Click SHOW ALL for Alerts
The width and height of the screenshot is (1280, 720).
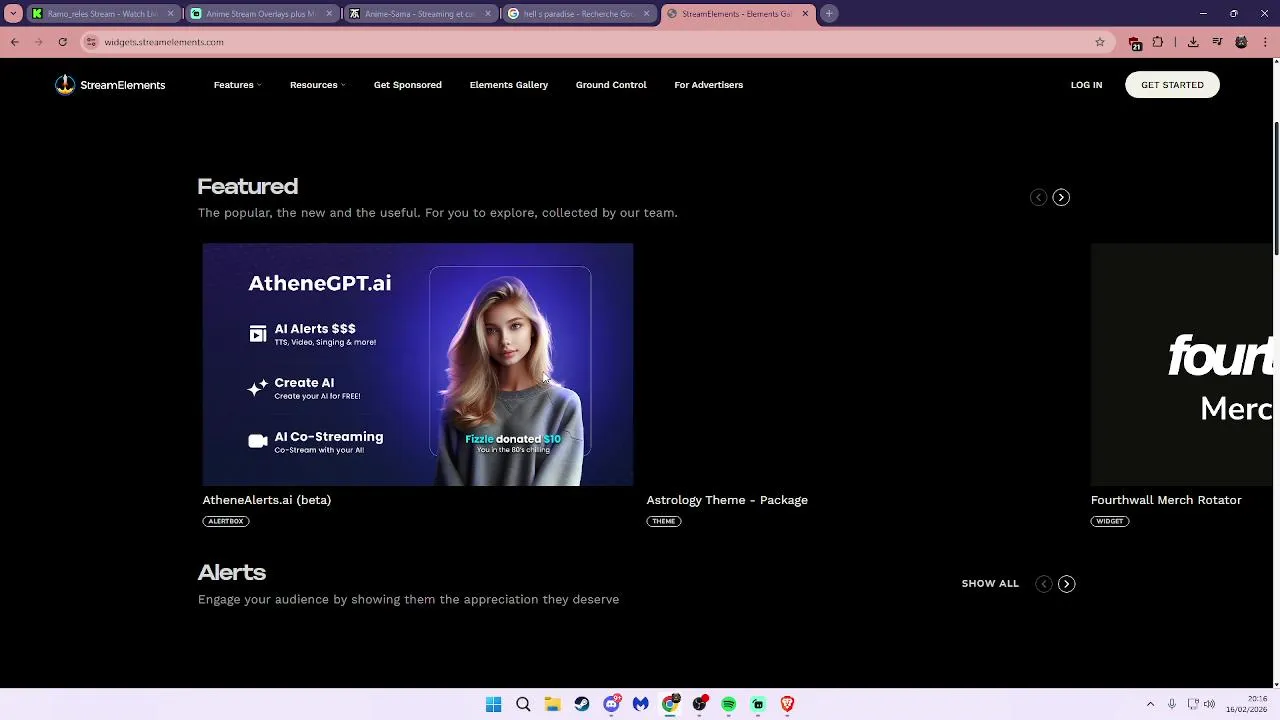[x=990, y=584]
